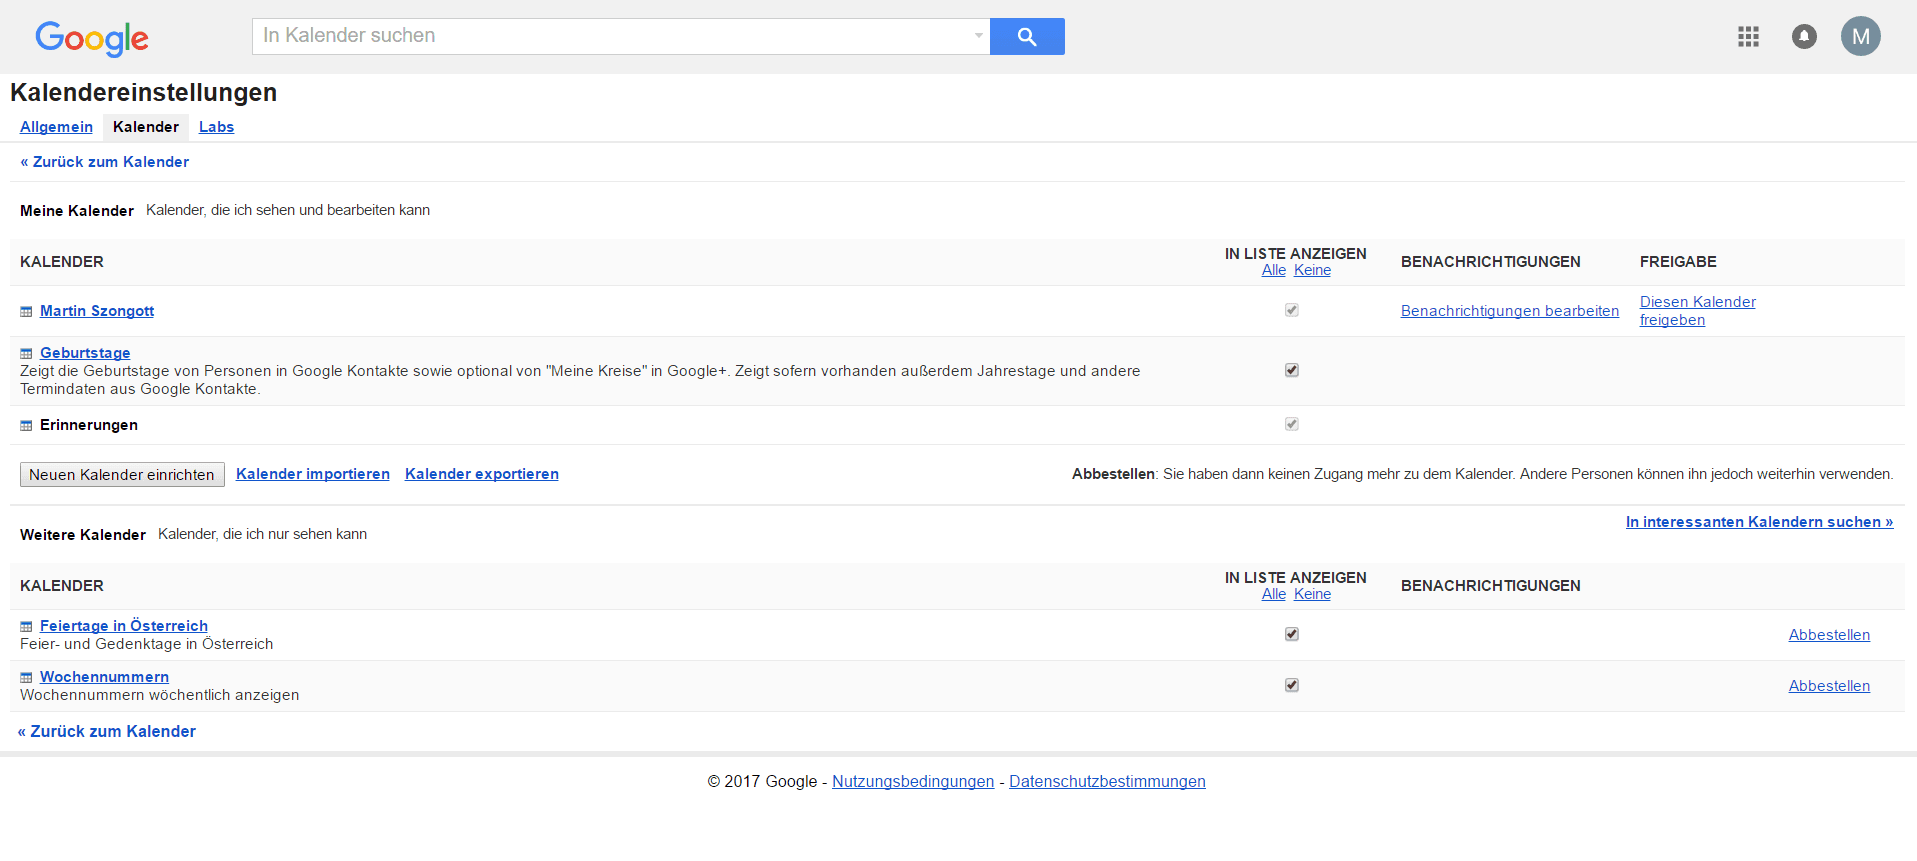
Task: Click the Erinnerungen calendar name
Action: (89, 425)
